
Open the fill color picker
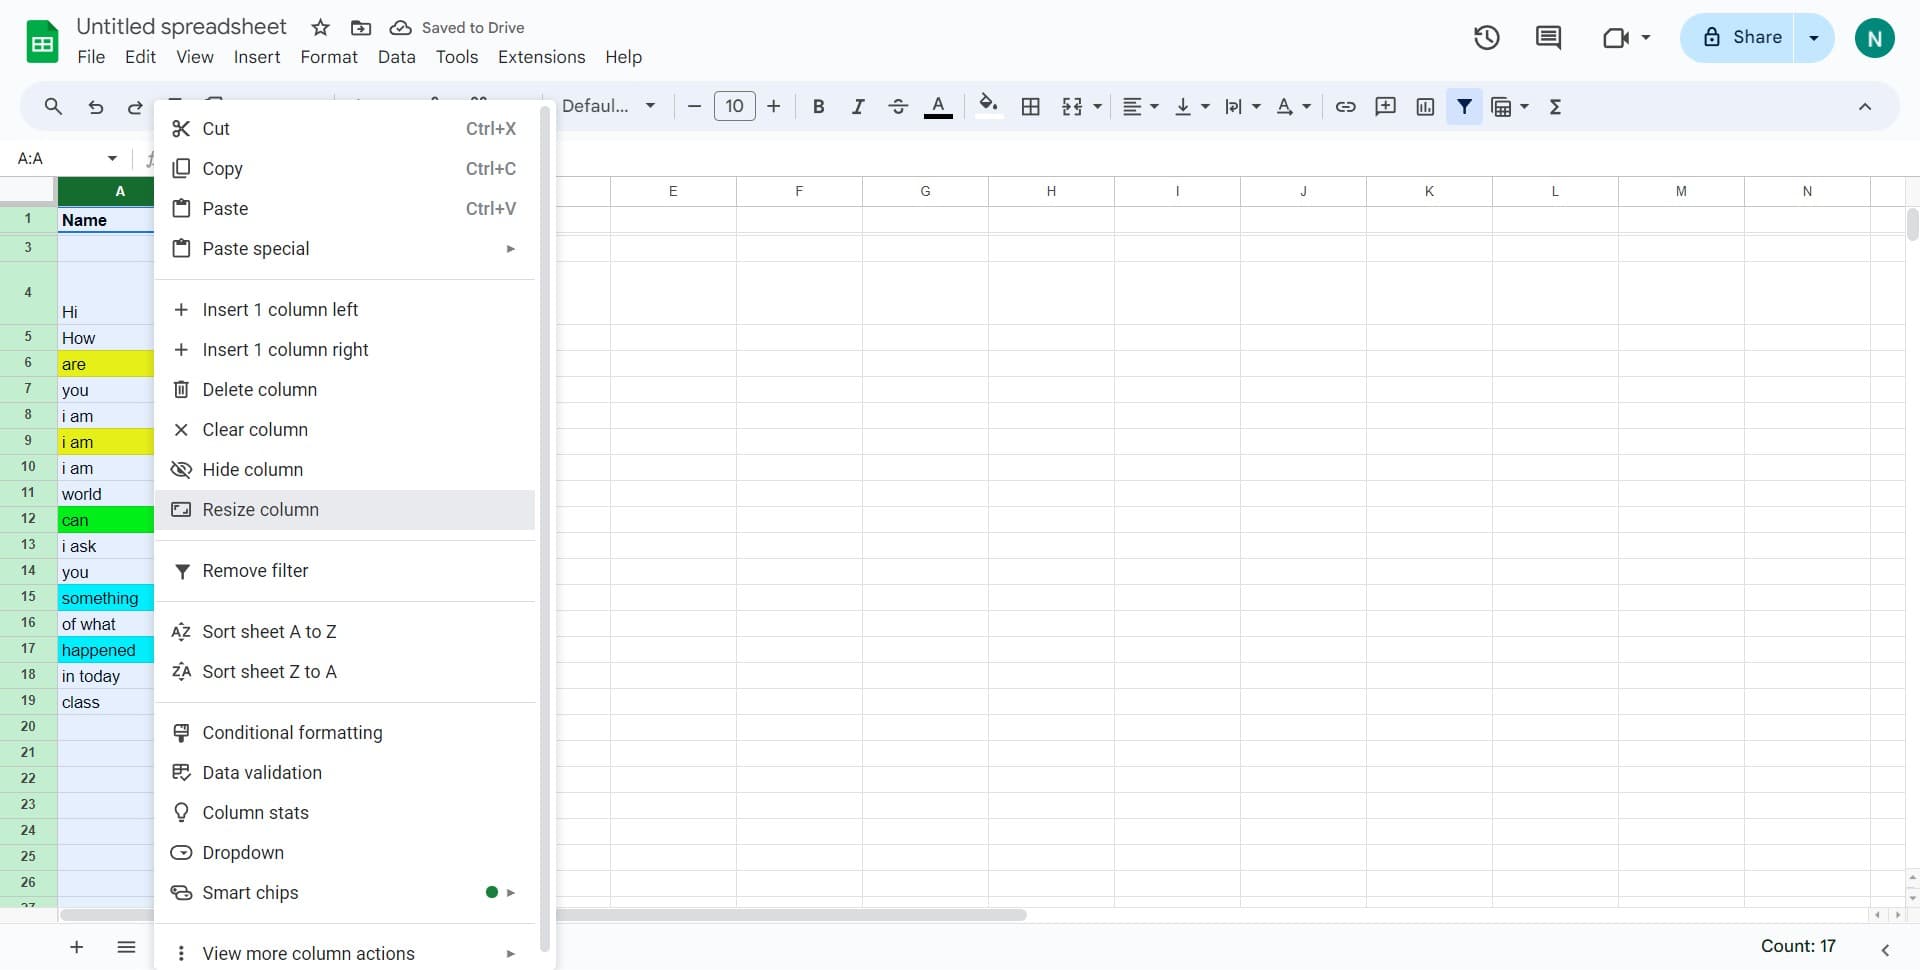coord(988,106)
